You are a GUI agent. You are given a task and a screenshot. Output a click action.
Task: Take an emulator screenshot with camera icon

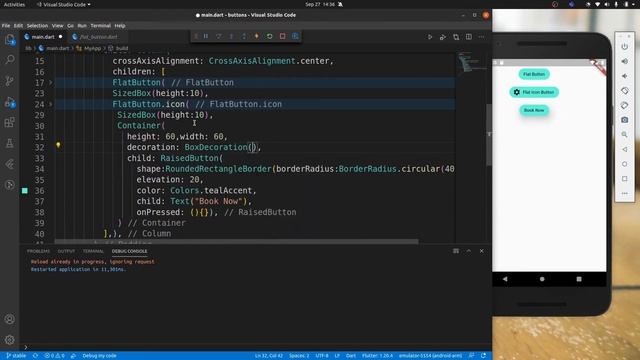coord(624,120)
